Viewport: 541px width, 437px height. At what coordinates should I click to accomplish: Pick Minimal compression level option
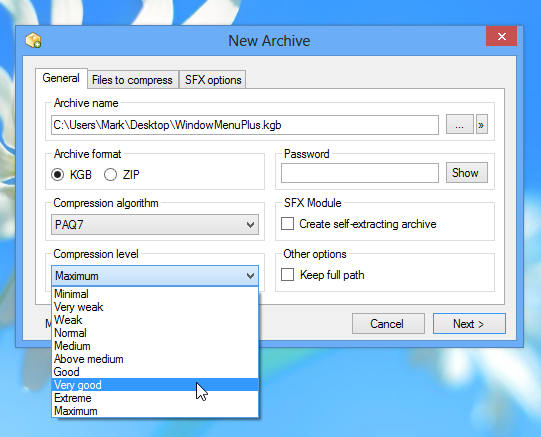[155, 294]
